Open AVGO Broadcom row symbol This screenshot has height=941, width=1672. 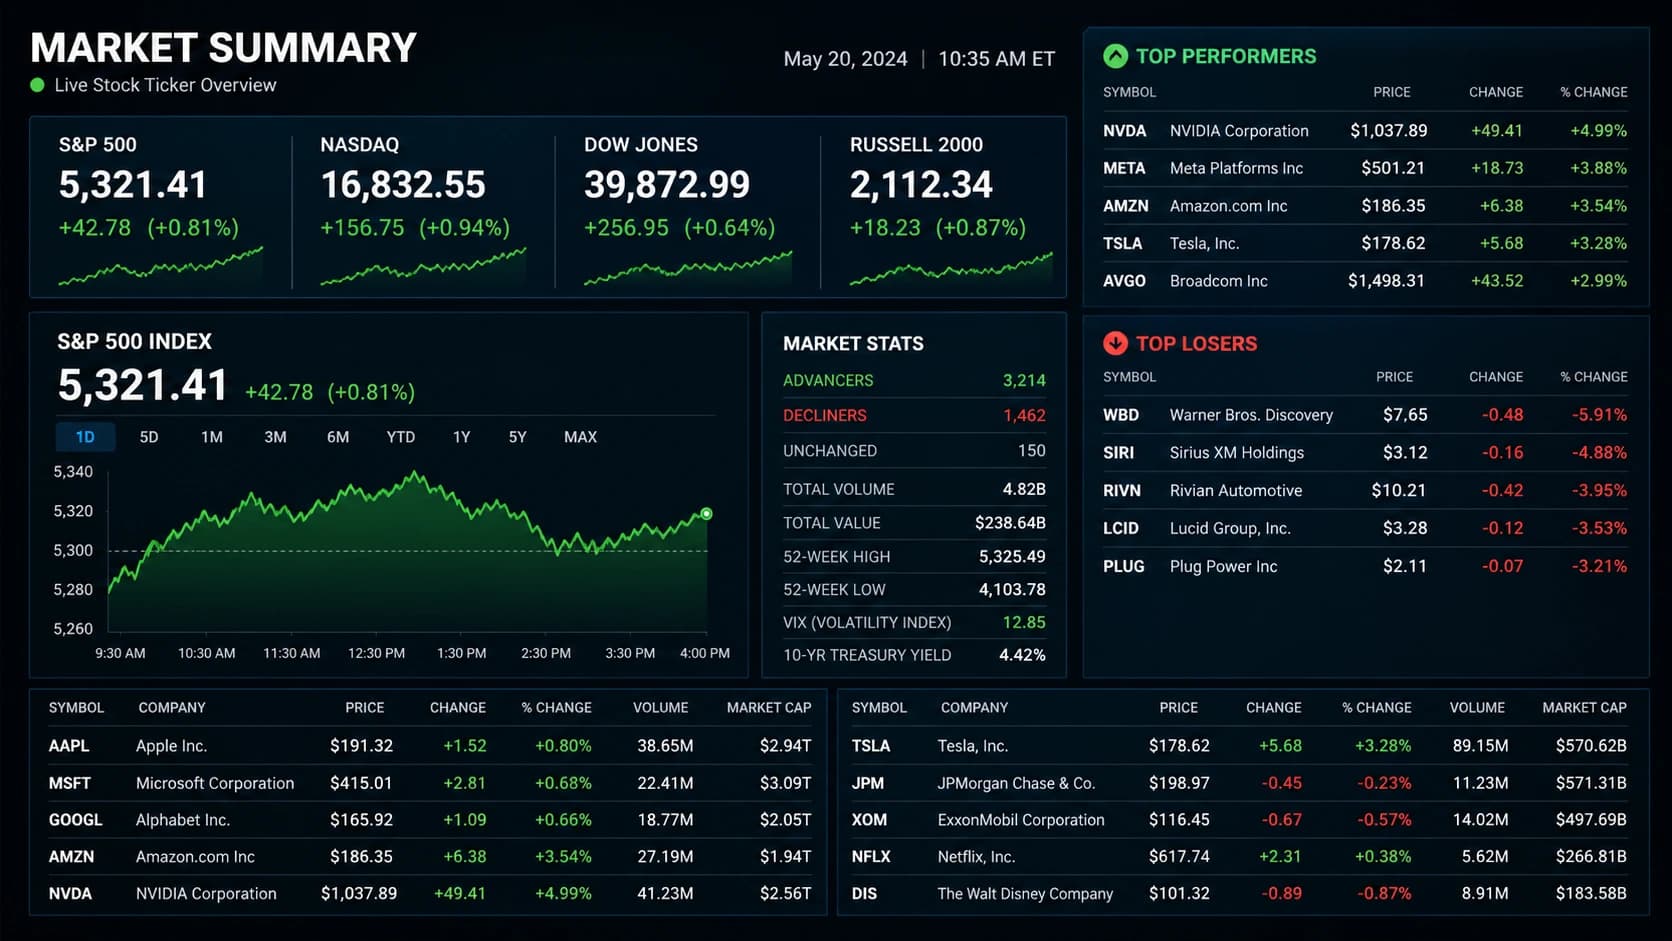click(x=1124, y=281)
